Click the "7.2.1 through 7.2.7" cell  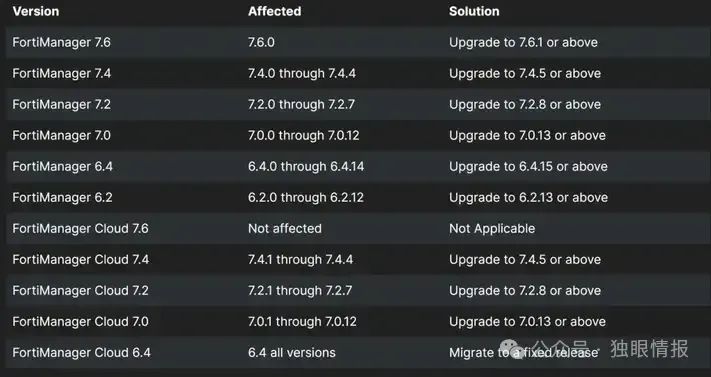coord(300,290)
